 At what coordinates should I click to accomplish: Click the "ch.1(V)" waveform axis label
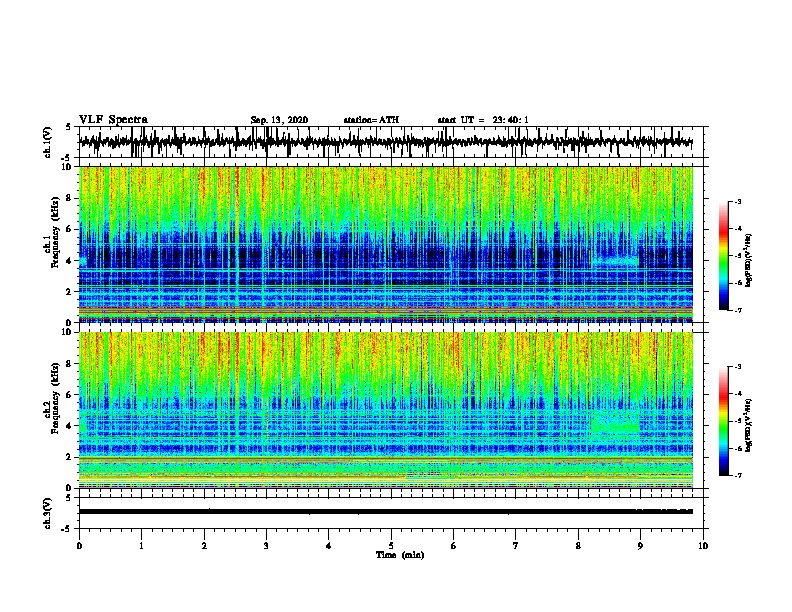(48, 142)
